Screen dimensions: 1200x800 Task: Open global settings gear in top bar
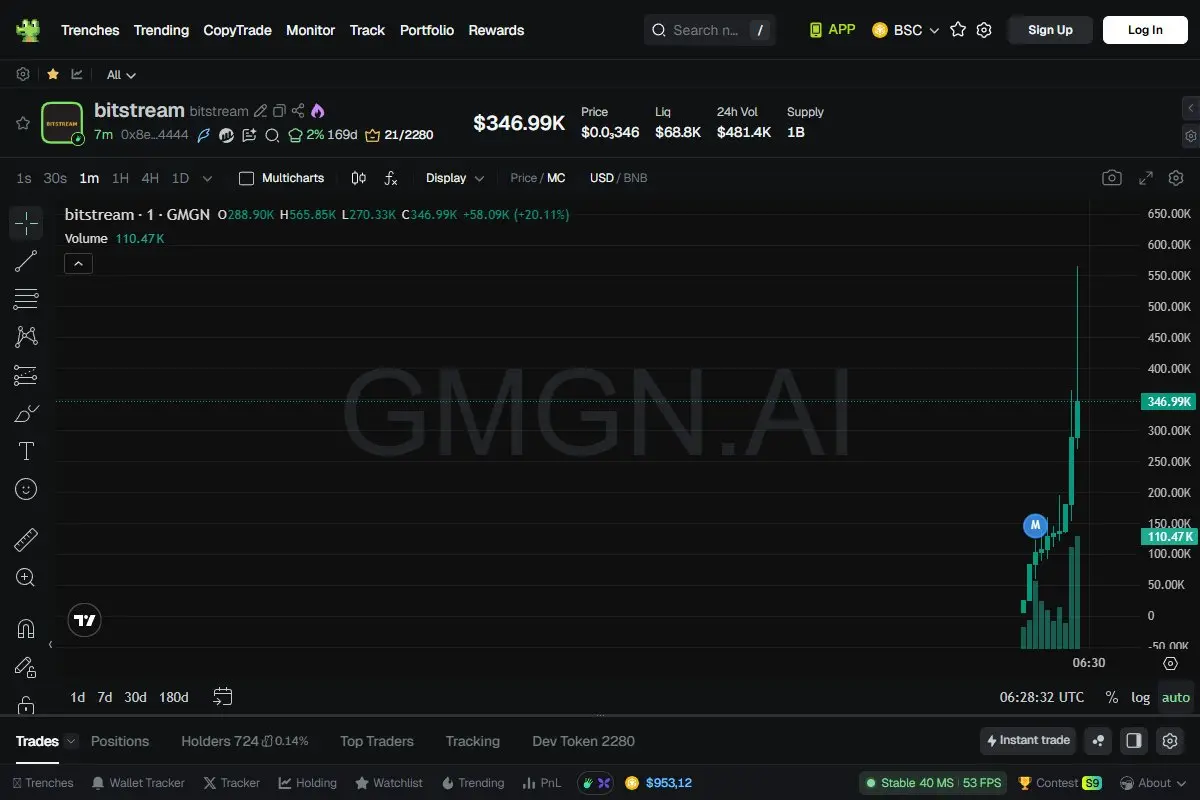[x=984, y=30]
